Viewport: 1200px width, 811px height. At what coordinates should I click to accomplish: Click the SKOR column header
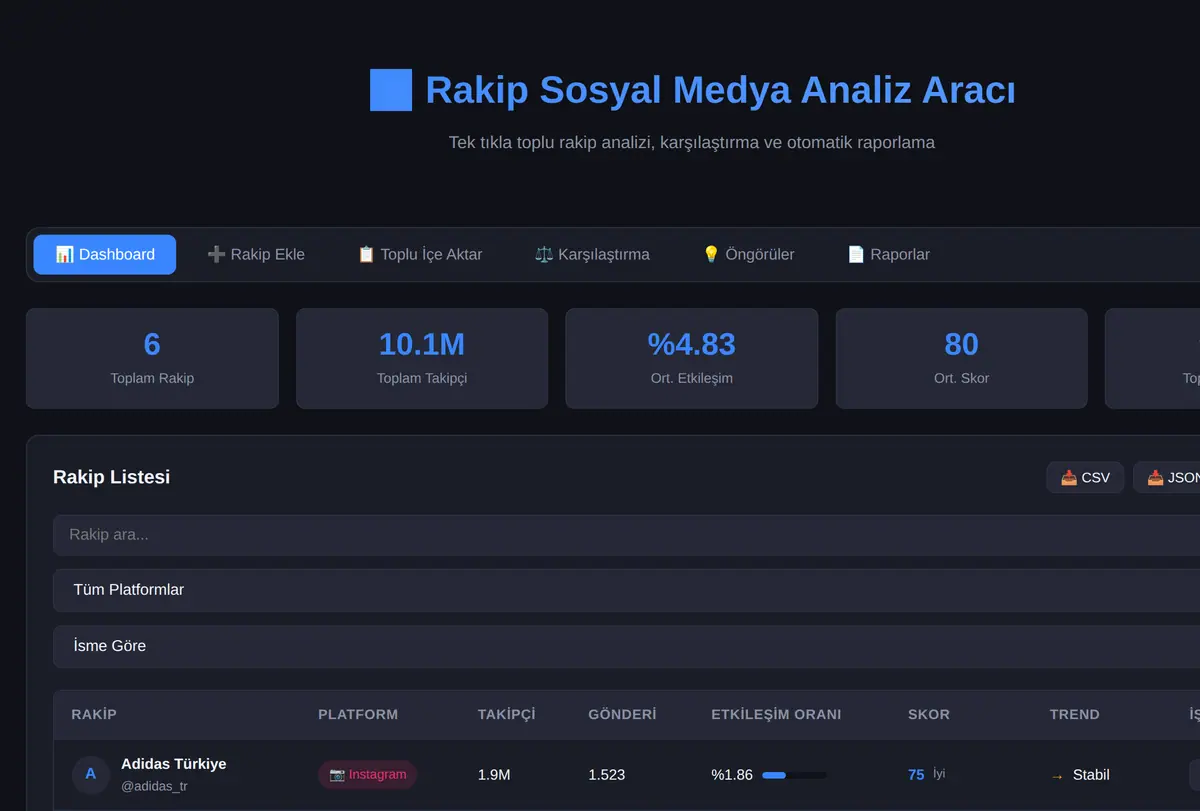pyautogui.click(x=929, y=714)
